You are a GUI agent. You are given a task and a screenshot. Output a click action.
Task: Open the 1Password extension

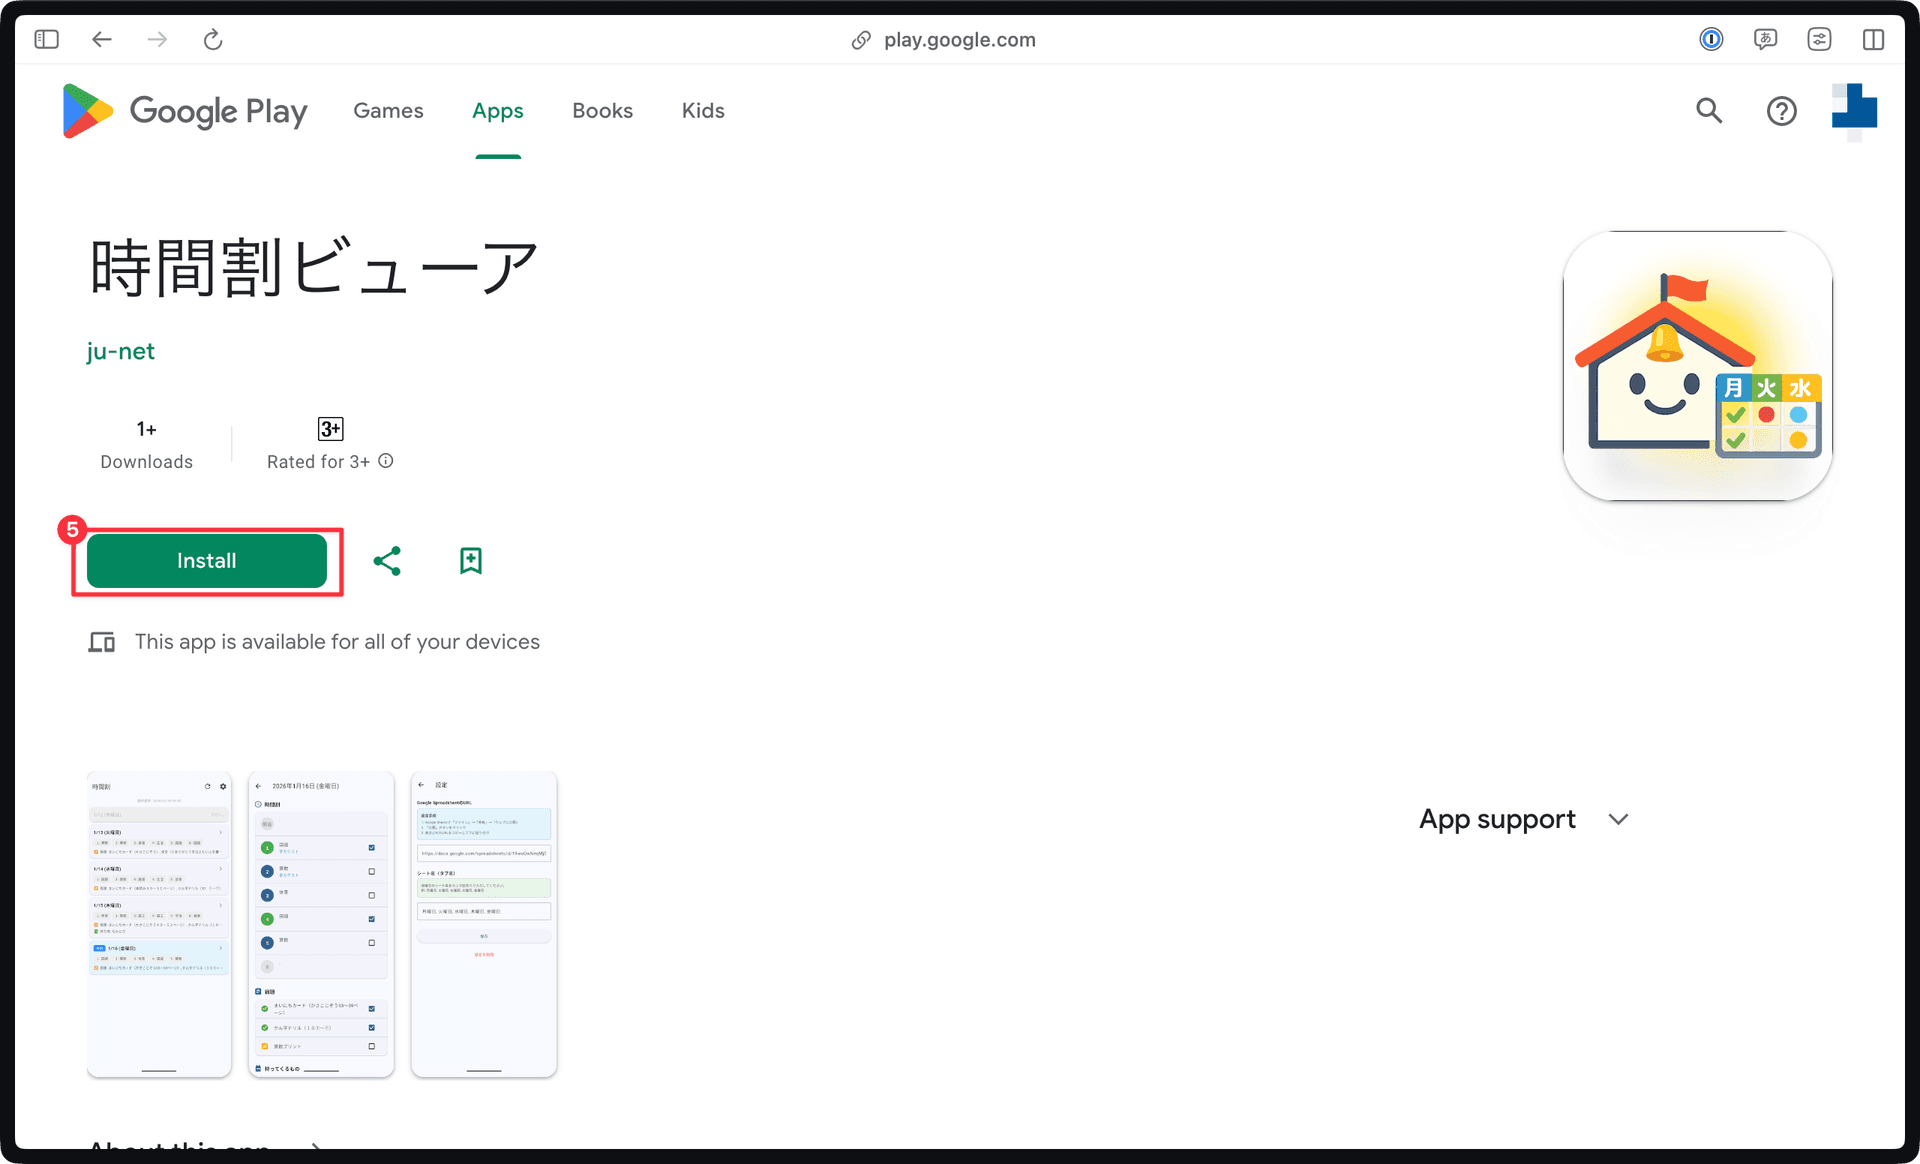coord(1711,39)
